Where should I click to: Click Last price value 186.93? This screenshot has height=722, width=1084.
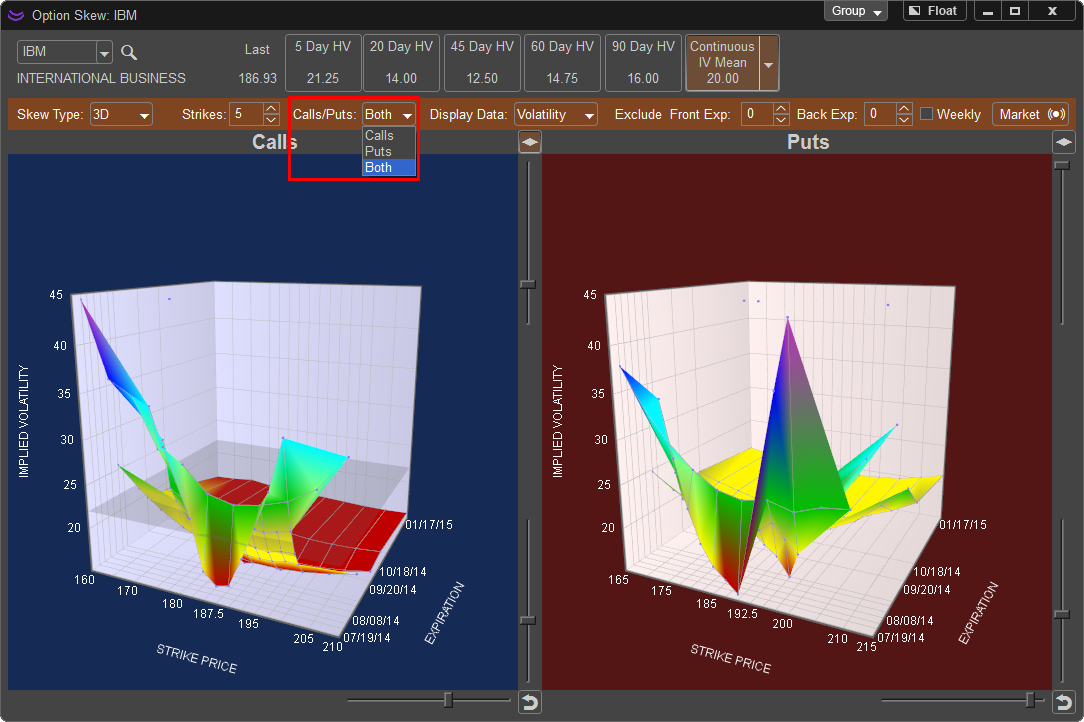pyautogui.click(x=257, y=78)
